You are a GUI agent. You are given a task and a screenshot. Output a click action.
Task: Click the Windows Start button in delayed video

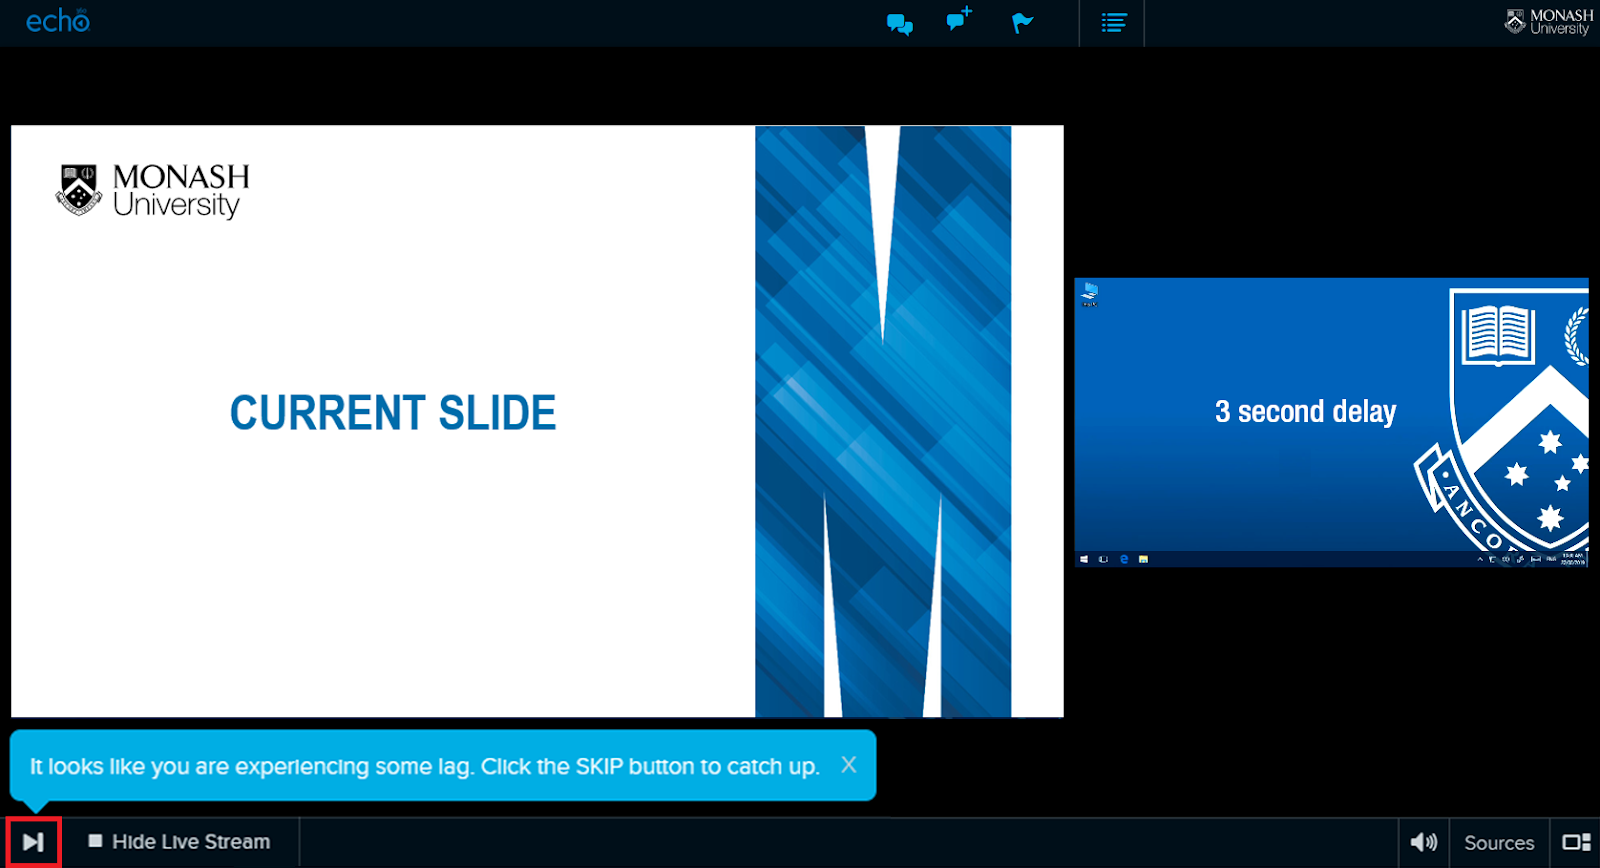(x=1084, y=559)
